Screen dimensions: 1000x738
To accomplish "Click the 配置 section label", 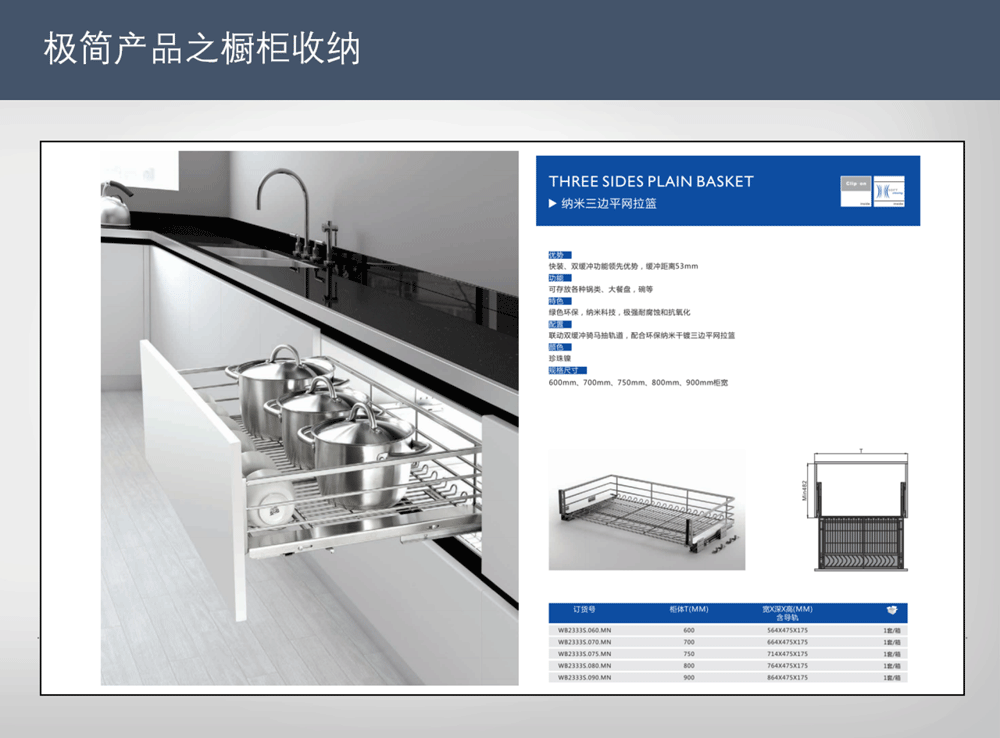I will [559, 324].
